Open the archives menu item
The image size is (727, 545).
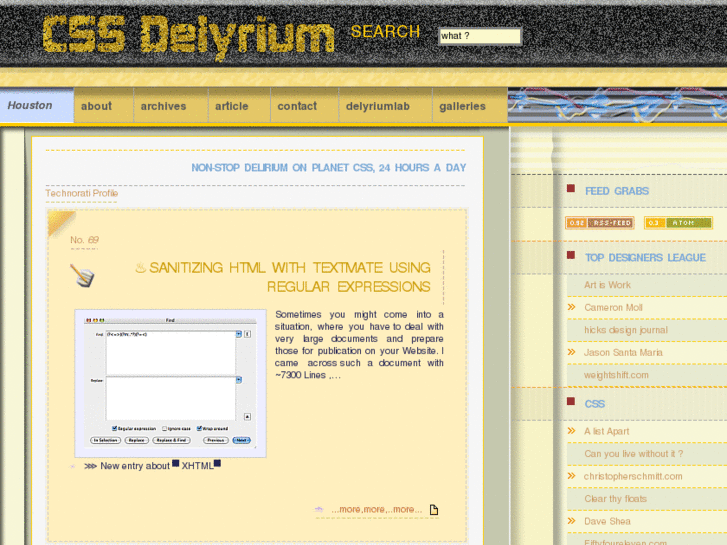(x=171, y=106)
